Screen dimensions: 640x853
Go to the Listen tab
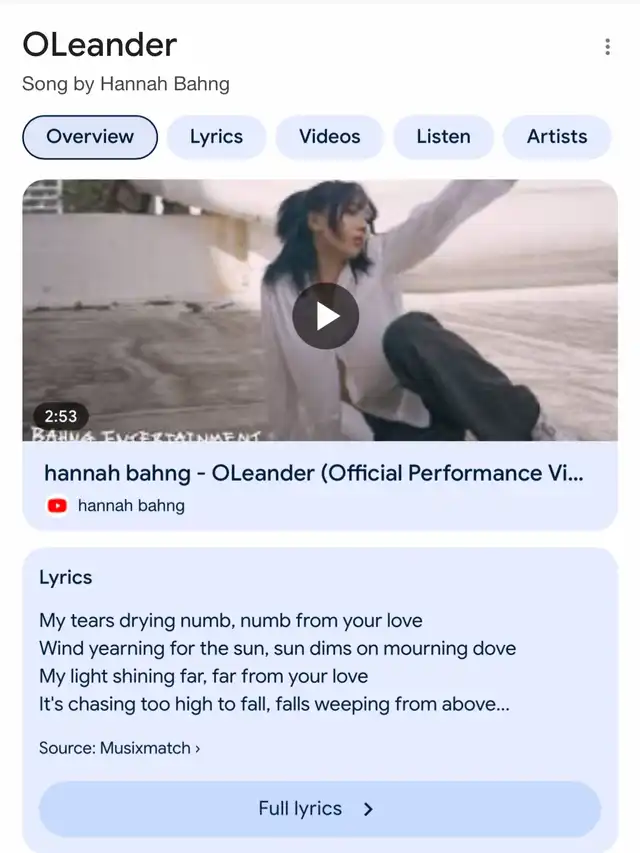point(443,137)
